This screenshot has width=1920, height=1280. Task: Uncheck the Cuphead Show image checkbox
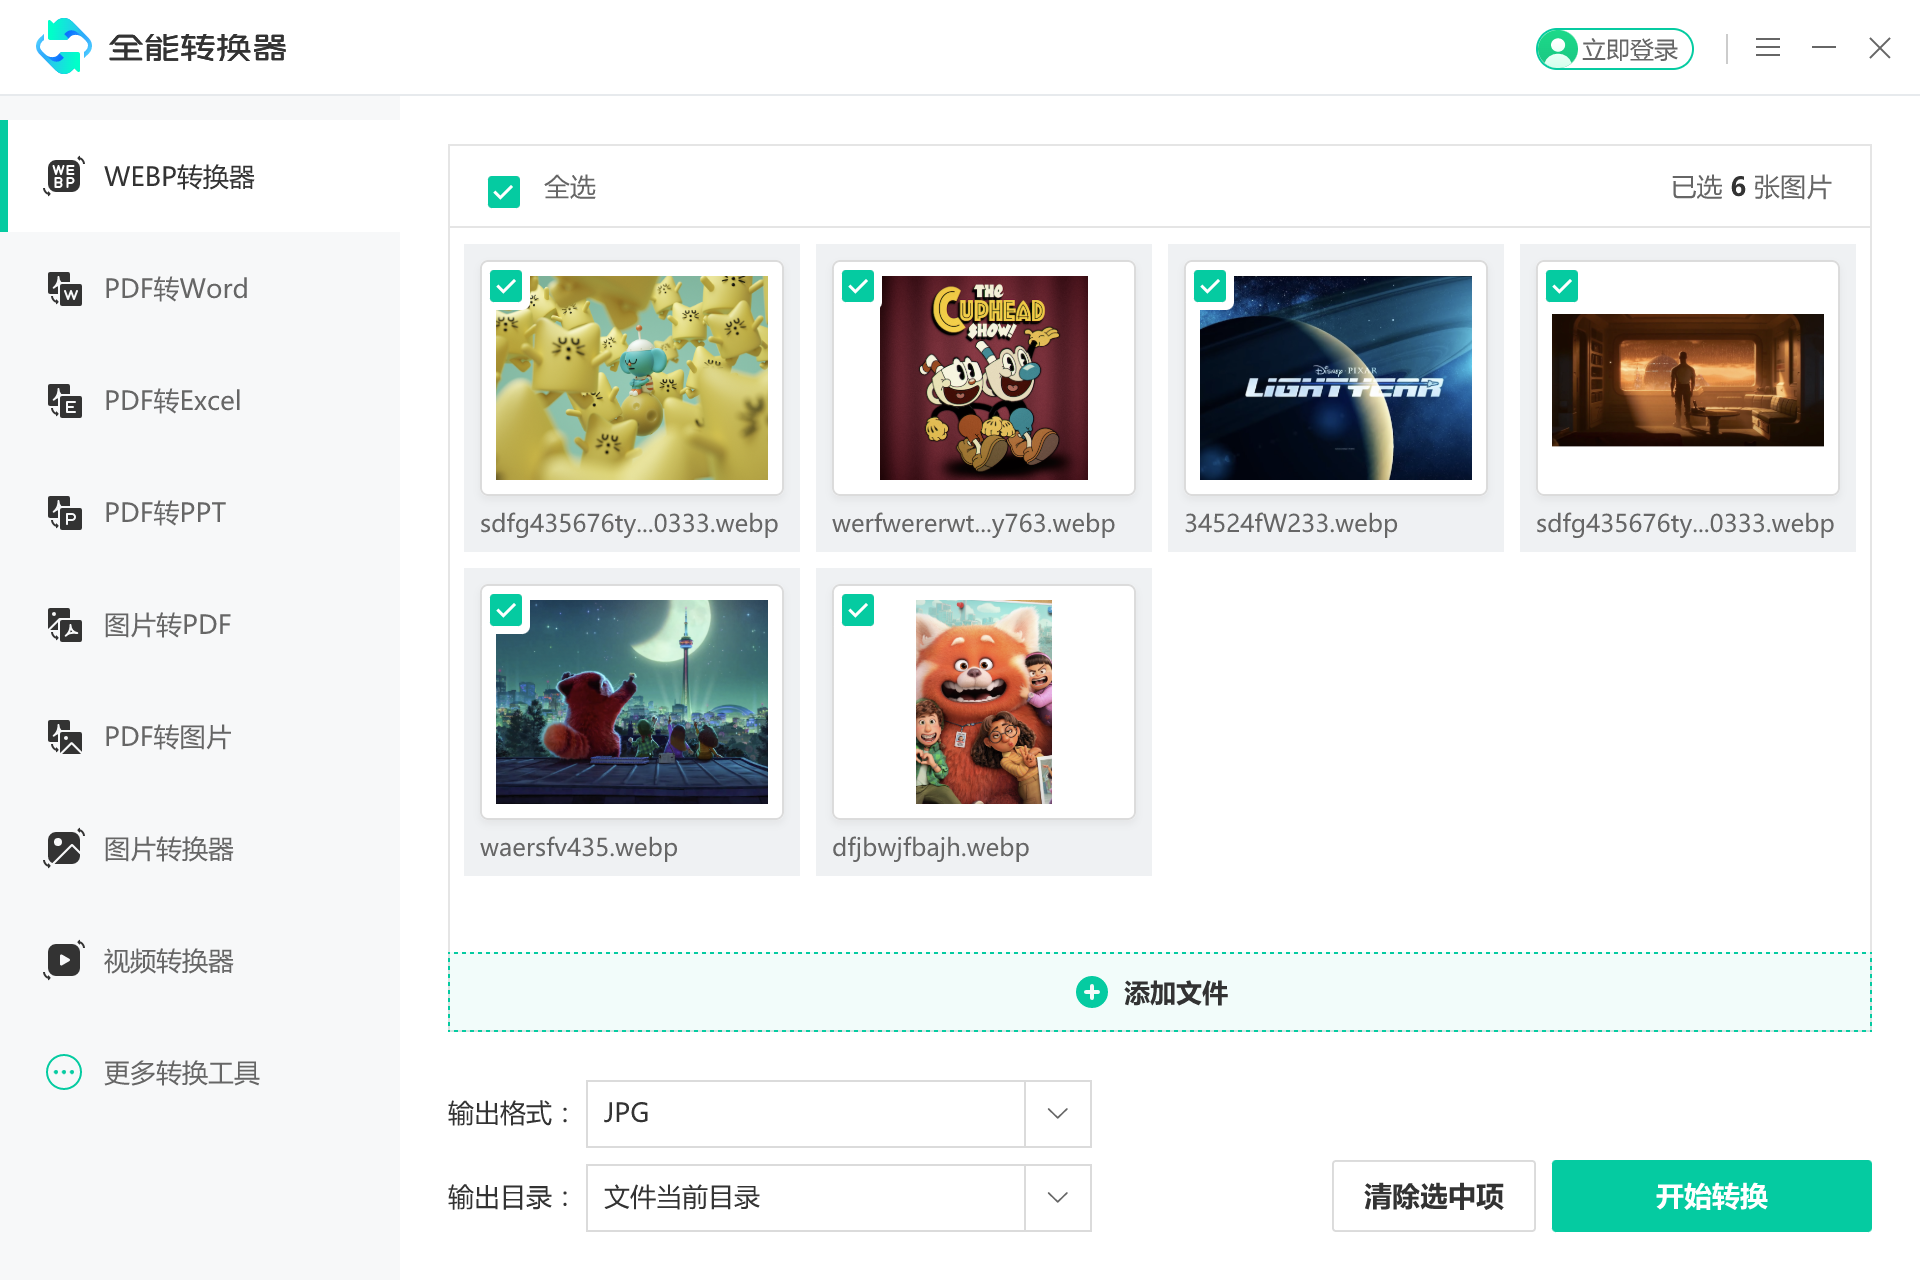click(x=857, y=286)
